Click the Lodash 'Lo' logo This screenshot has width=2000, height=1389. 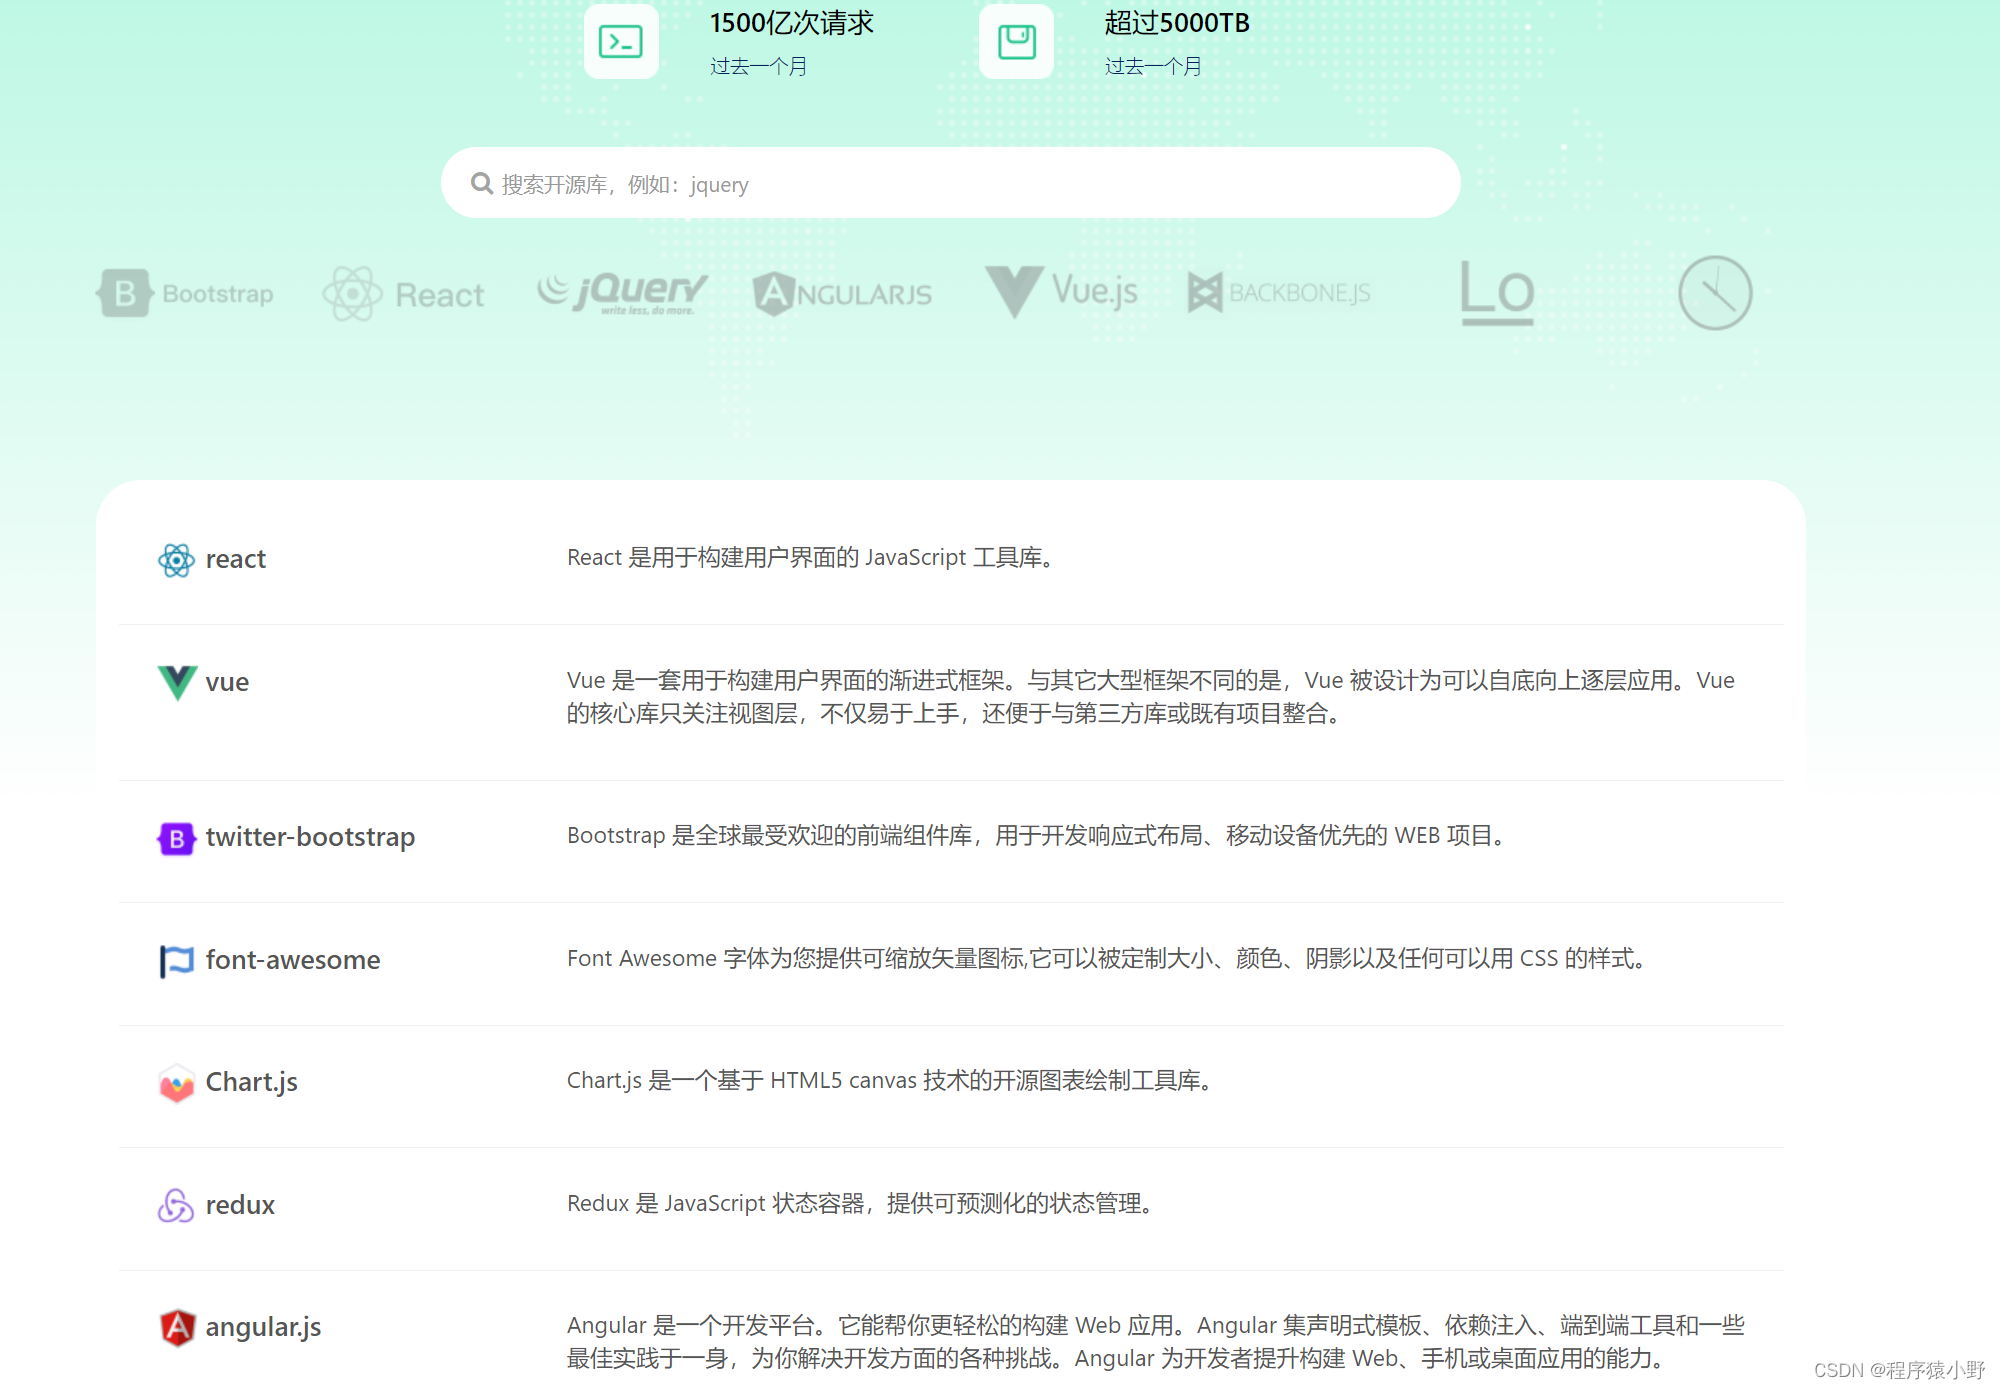(1497, 293)
